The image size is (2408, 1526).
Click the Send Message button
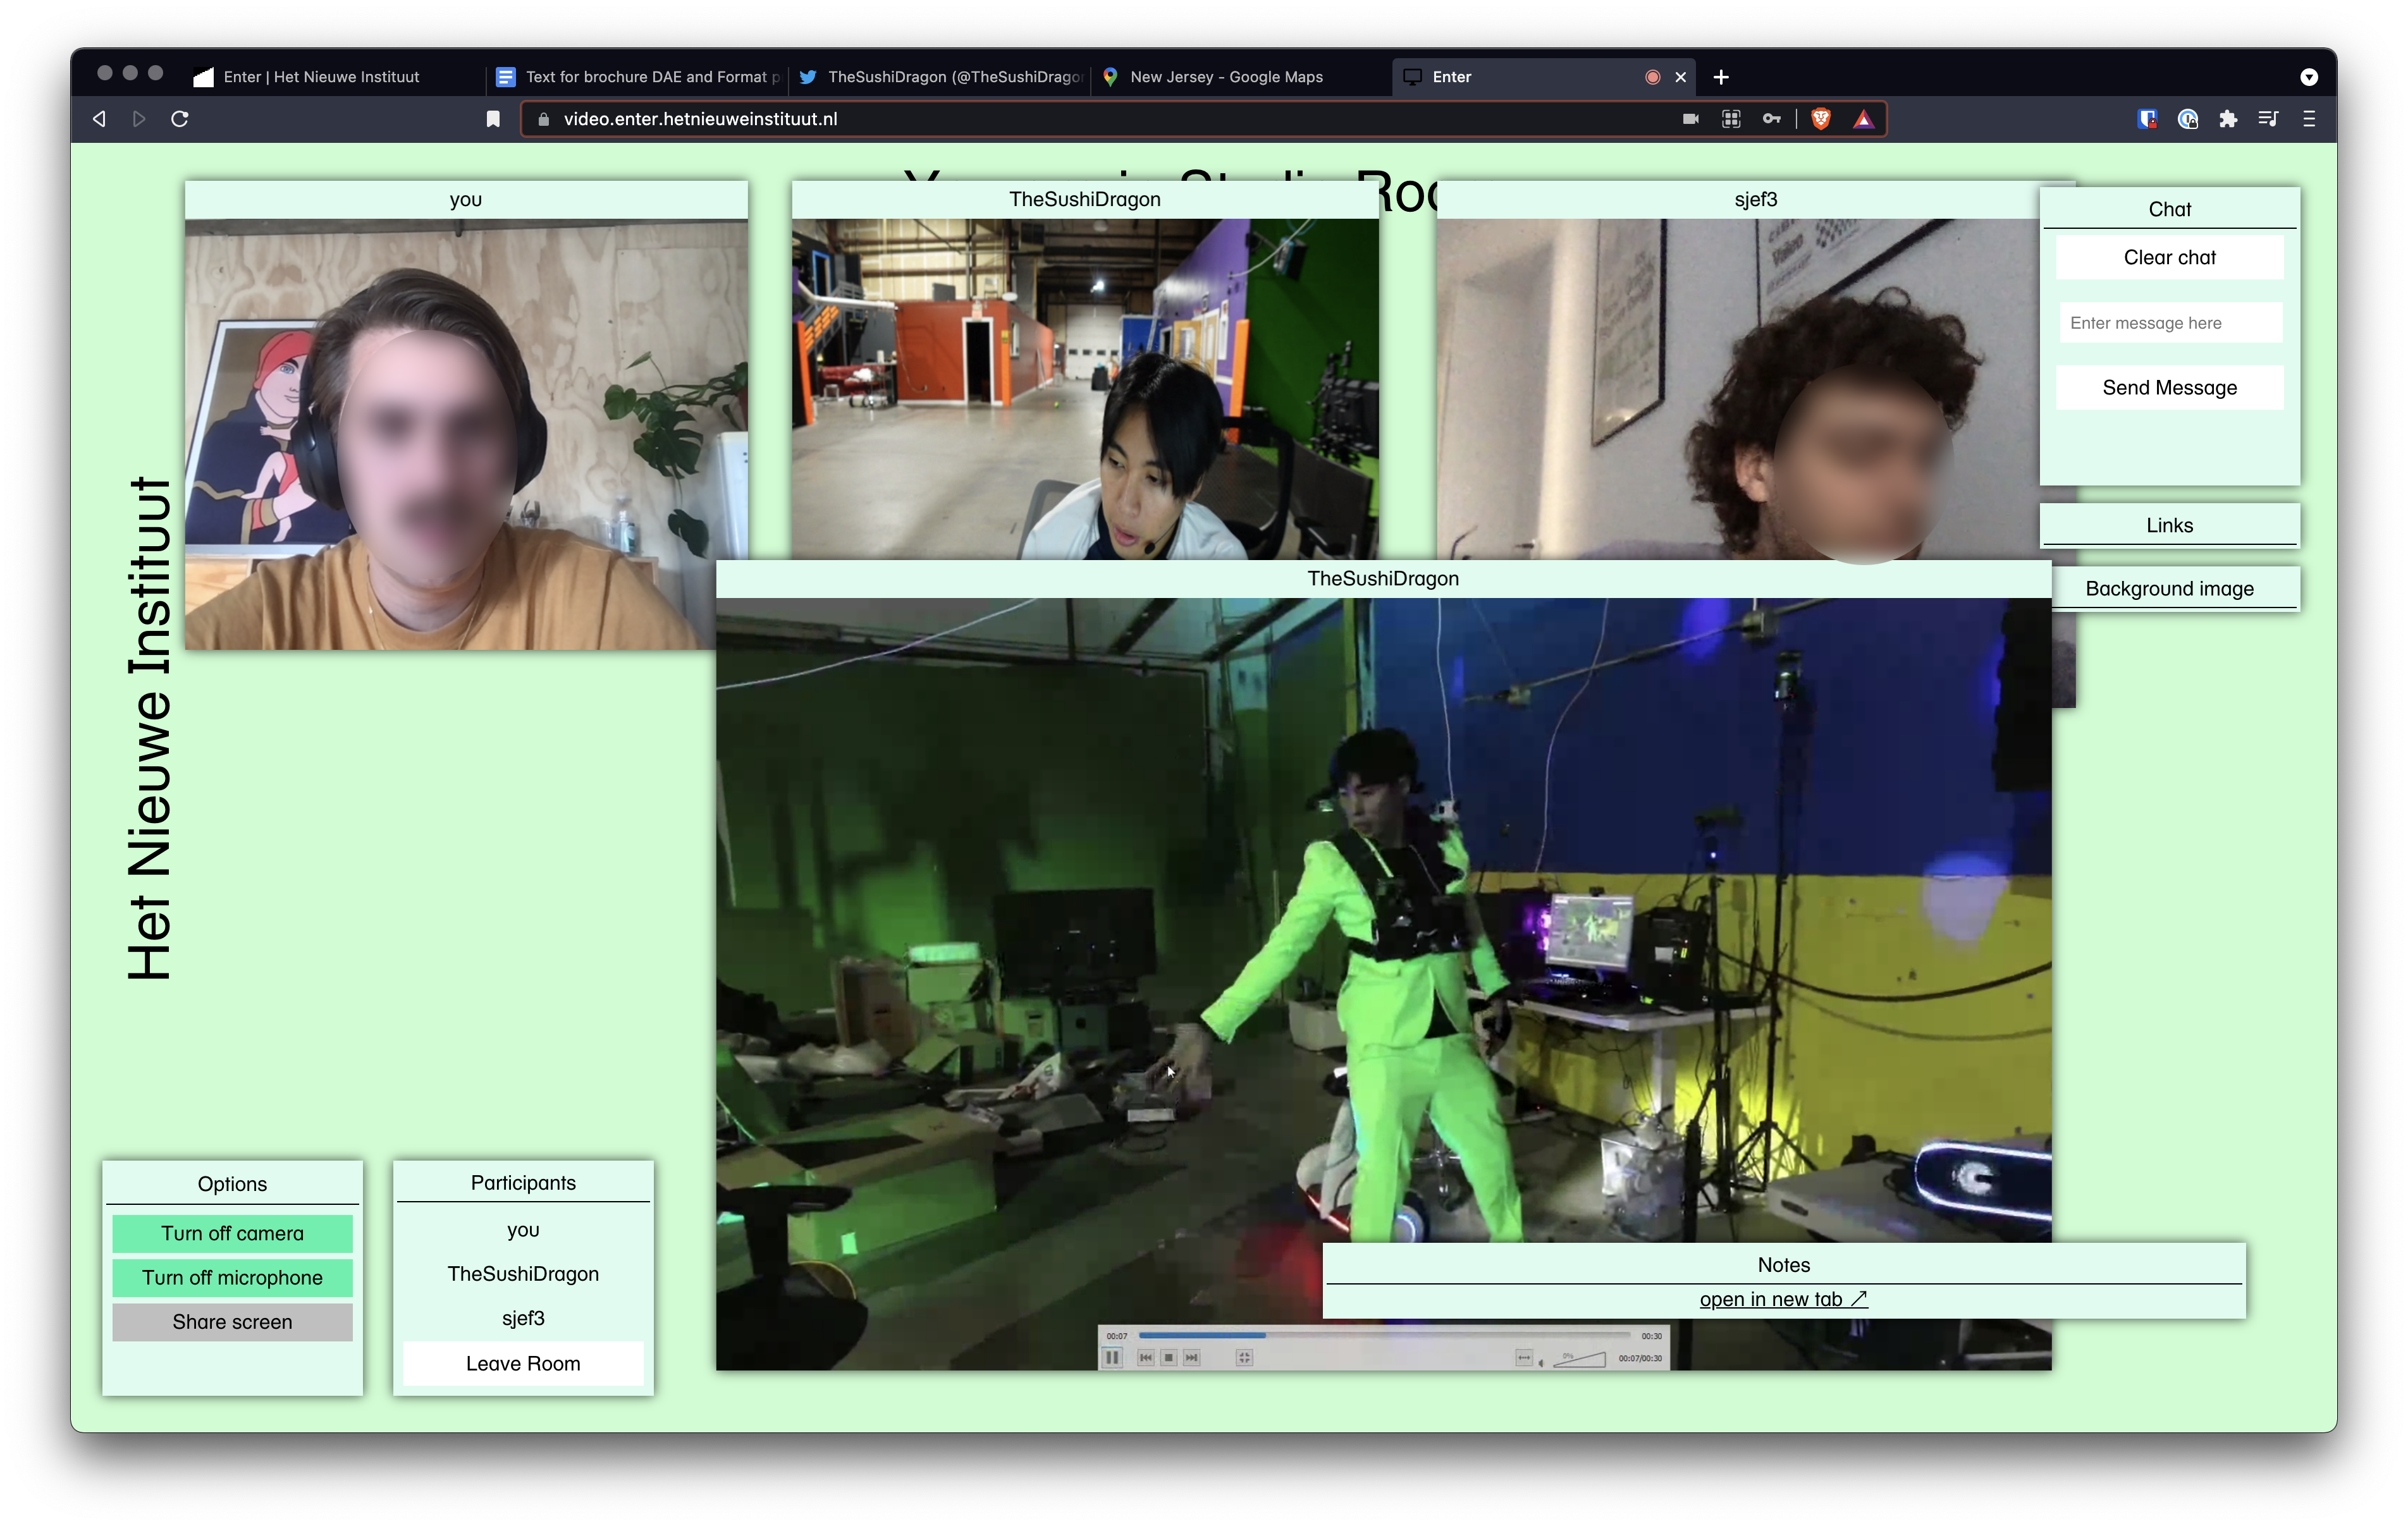(2169, 387)
